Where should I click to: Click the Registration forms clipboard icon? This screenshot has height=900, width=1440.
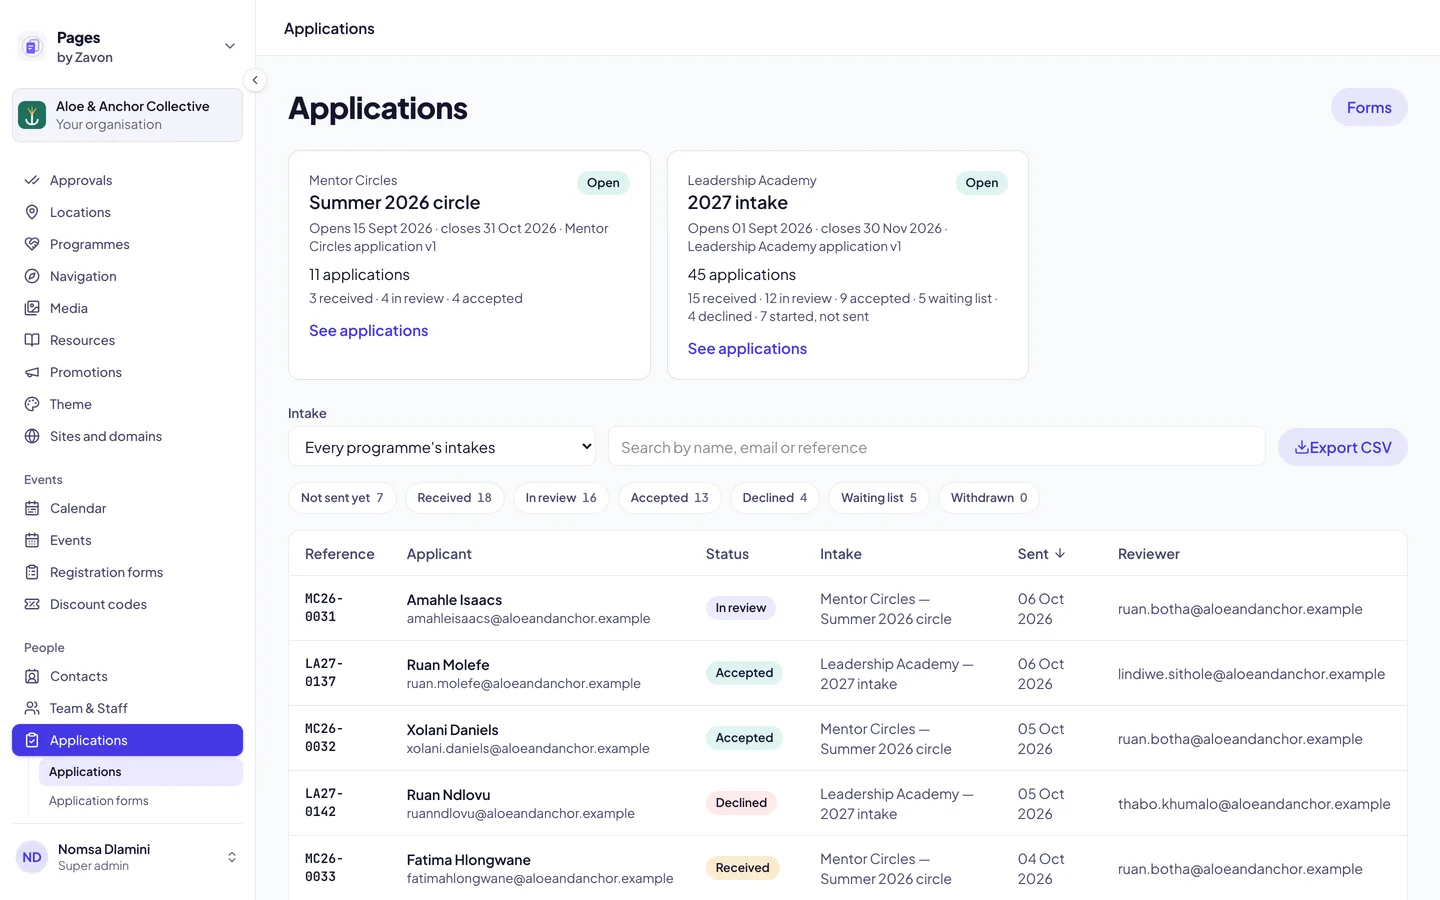point(32,572)
